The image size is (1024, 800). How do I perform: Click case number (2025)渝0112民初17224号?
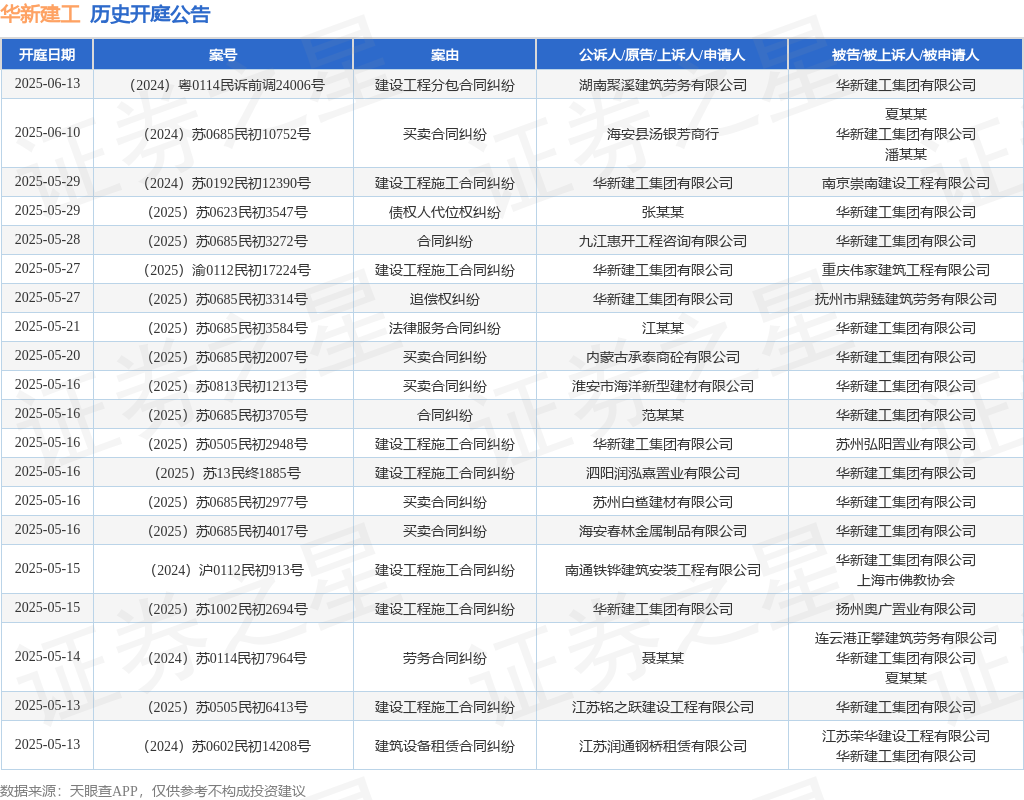(223, 270)
